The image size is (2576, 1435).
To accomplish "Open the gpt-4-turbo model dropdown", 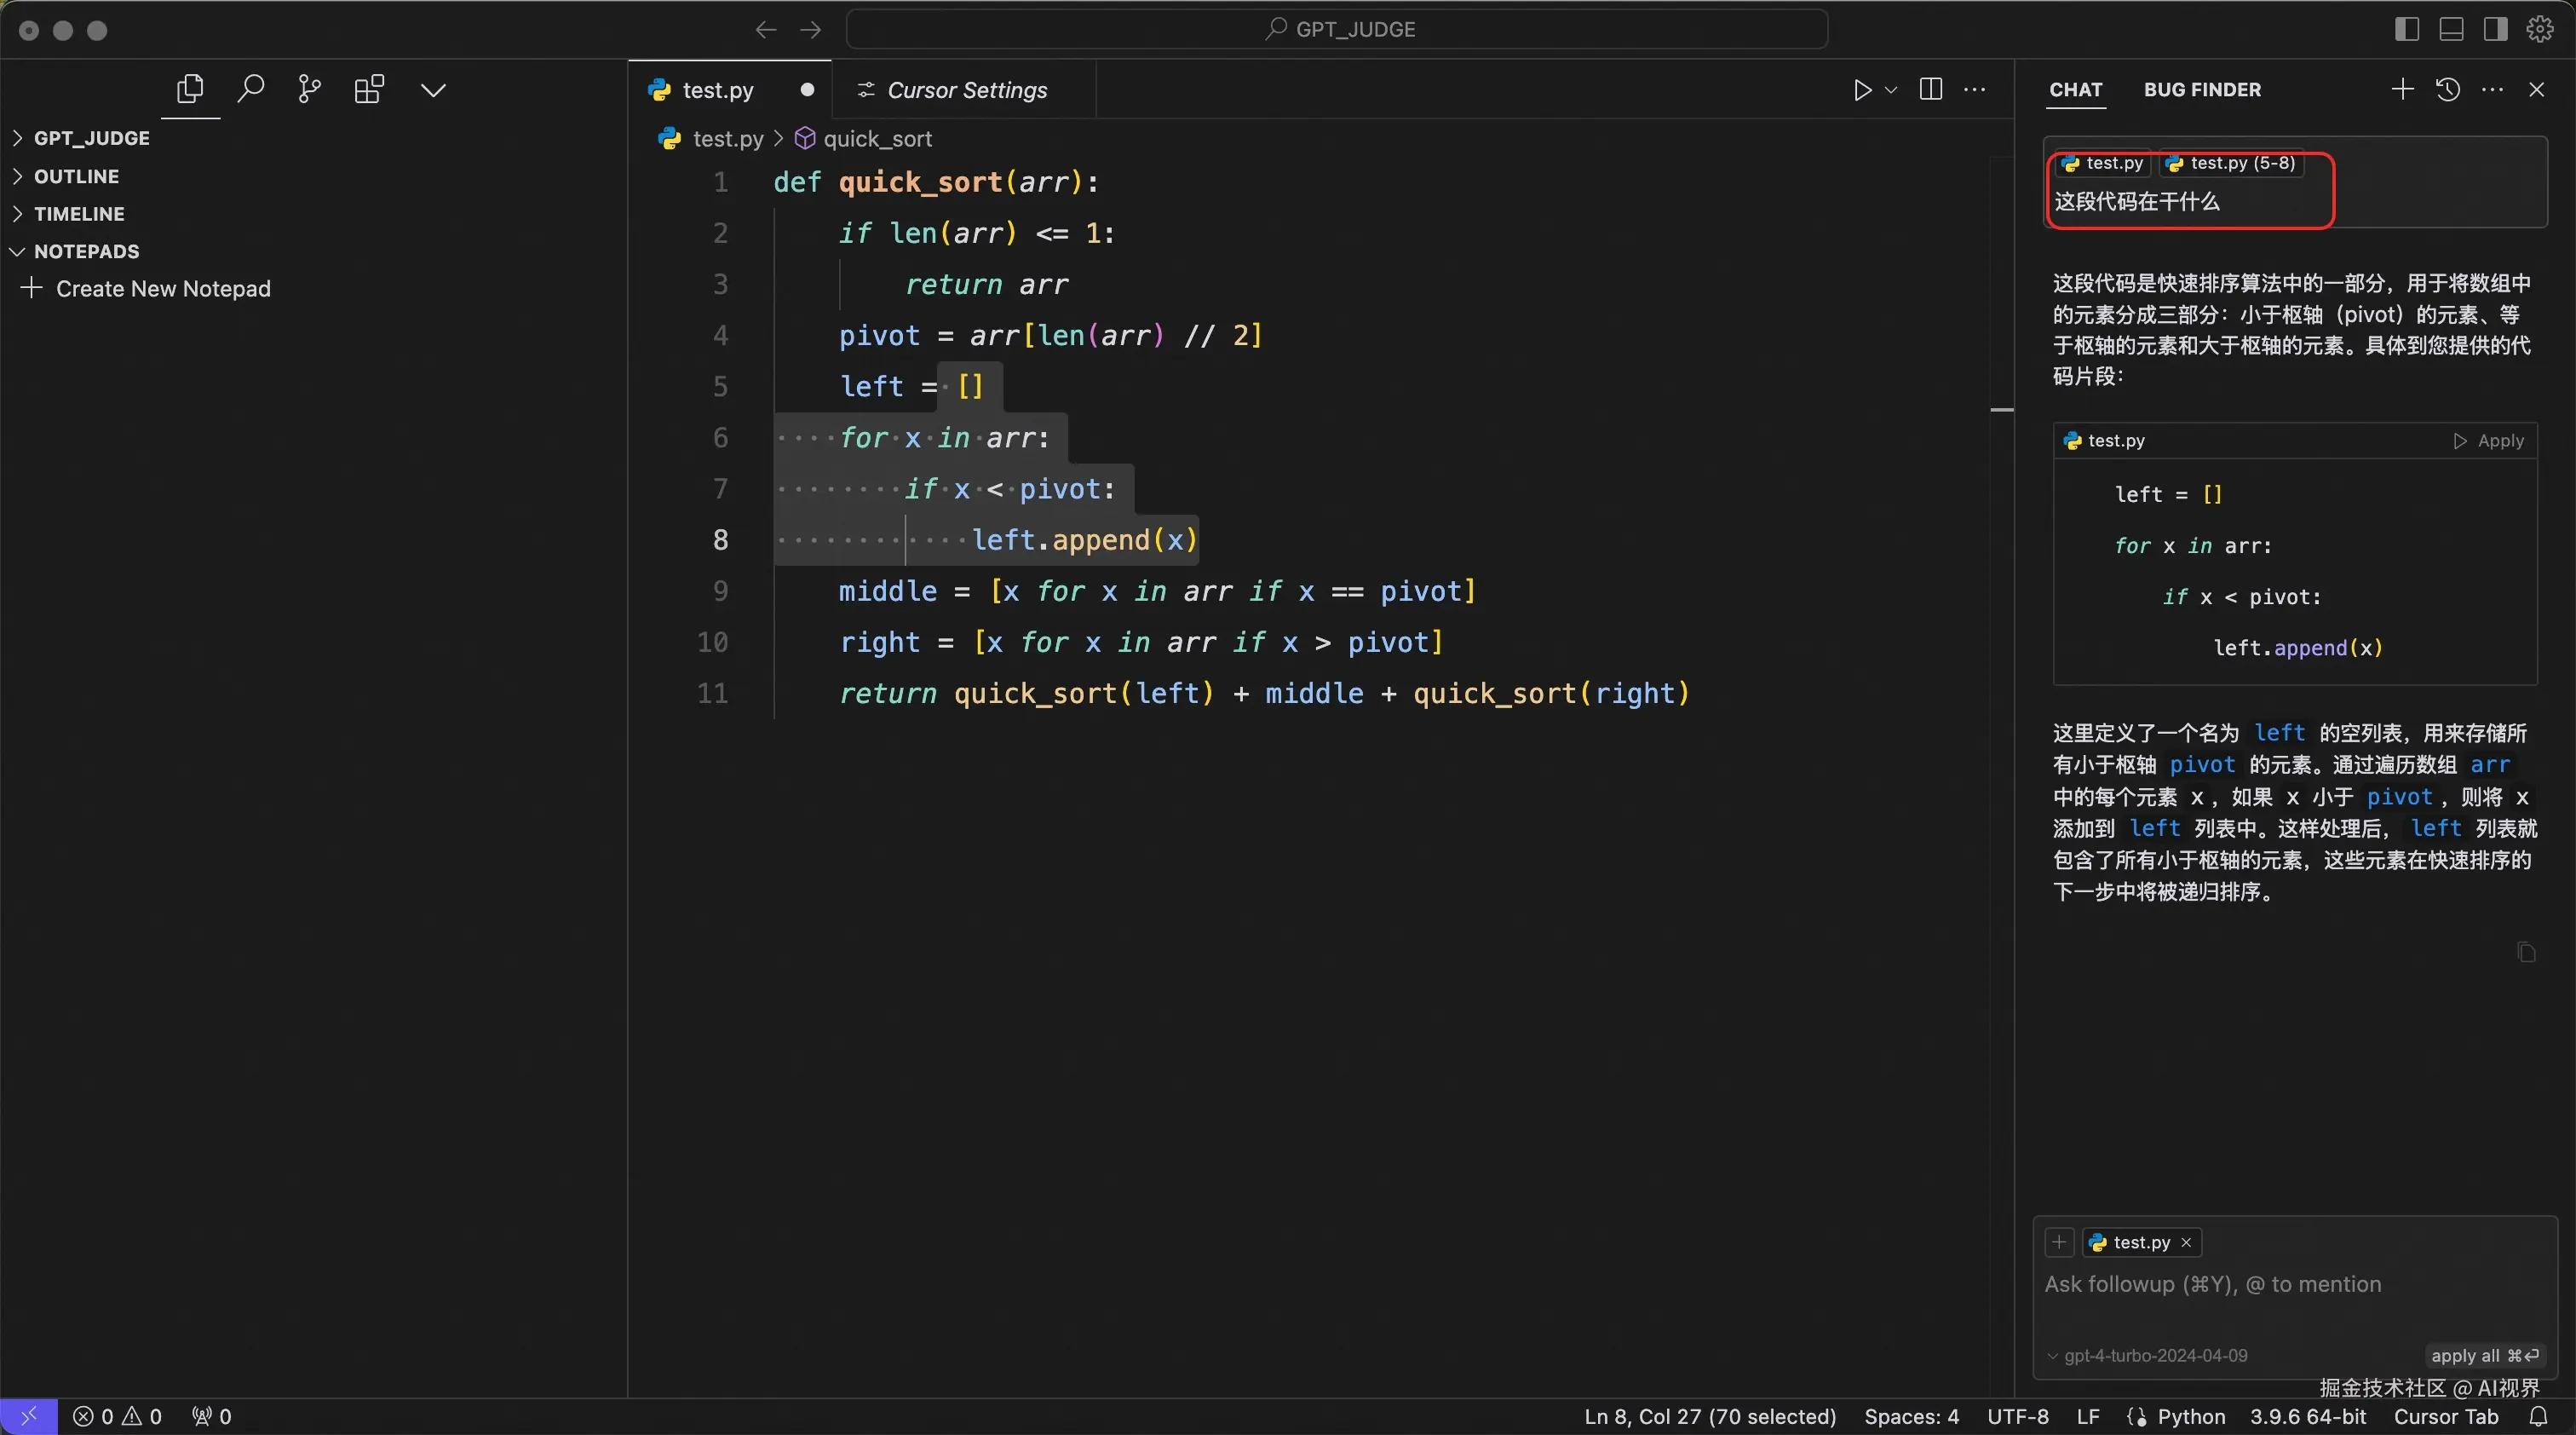I will click(2146, 1355).
